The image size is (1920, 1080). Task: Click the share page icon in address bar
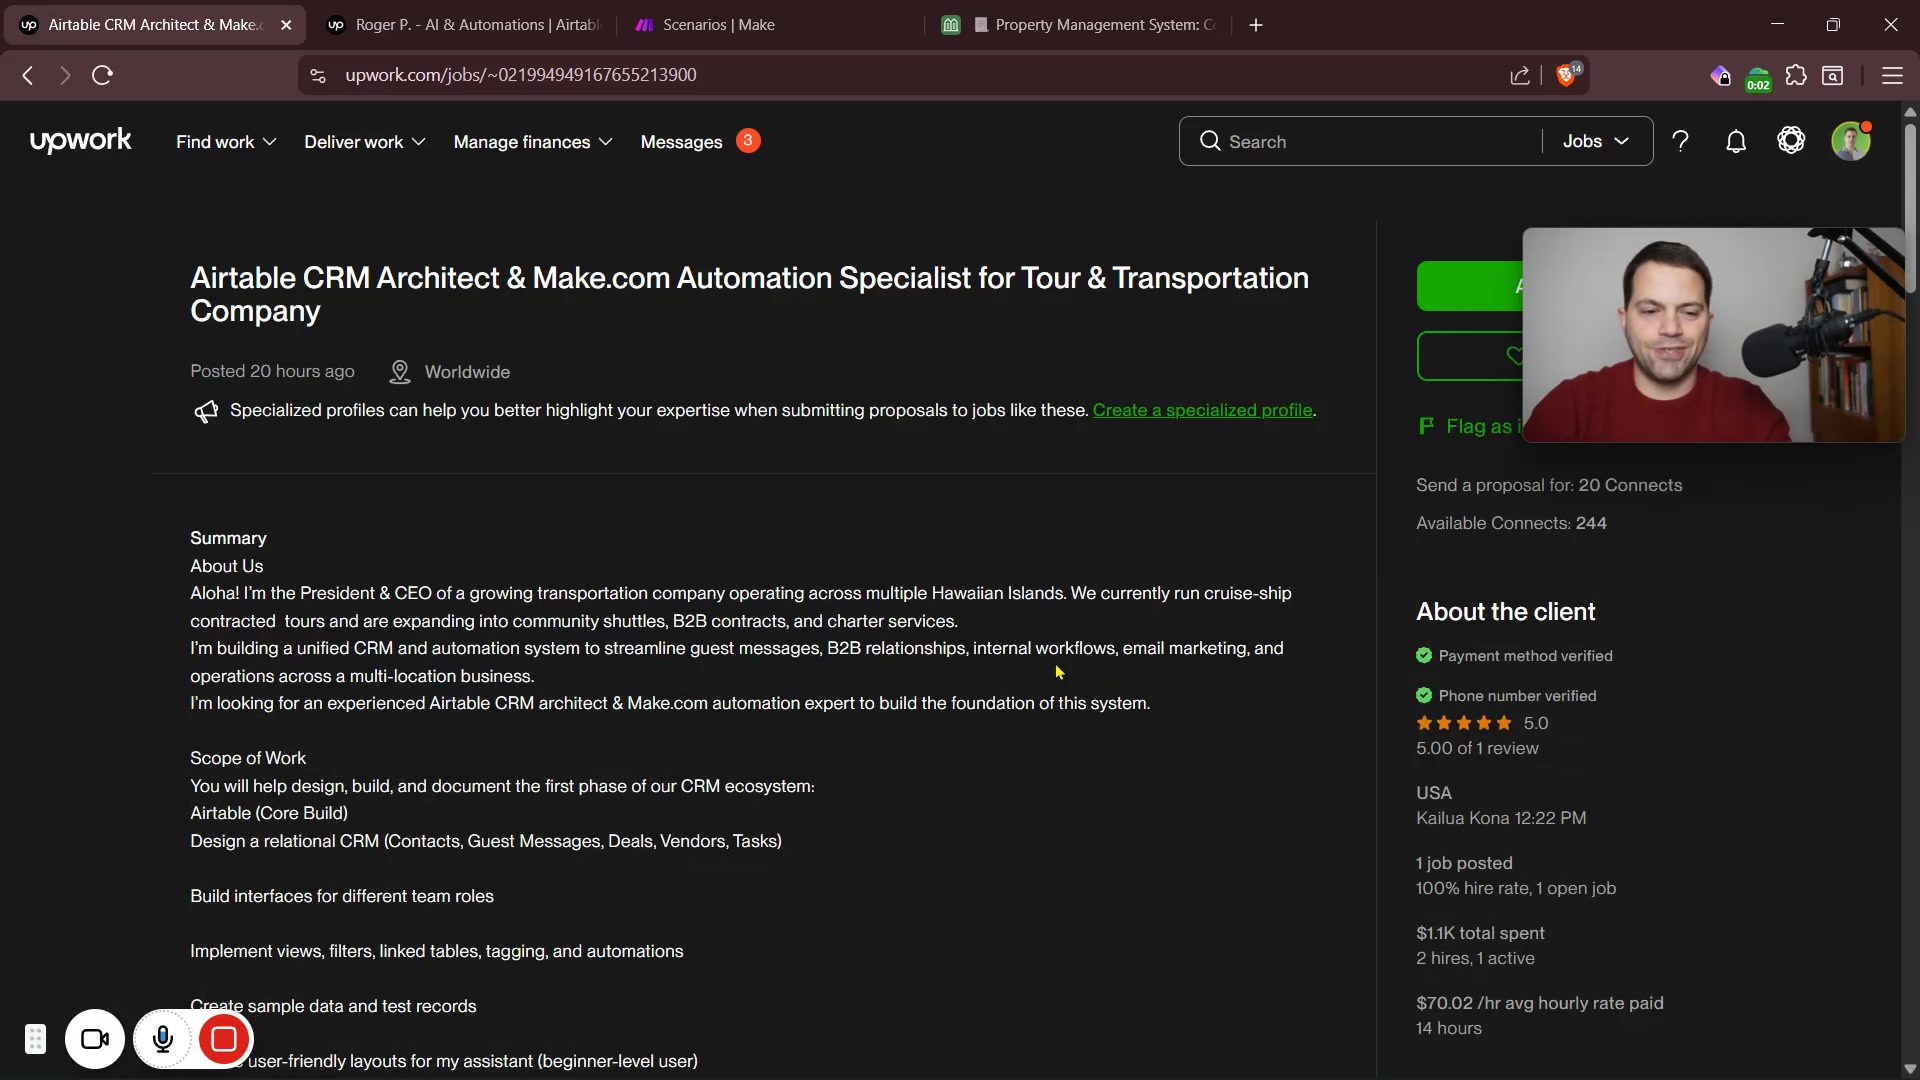tap(1520, 76)
